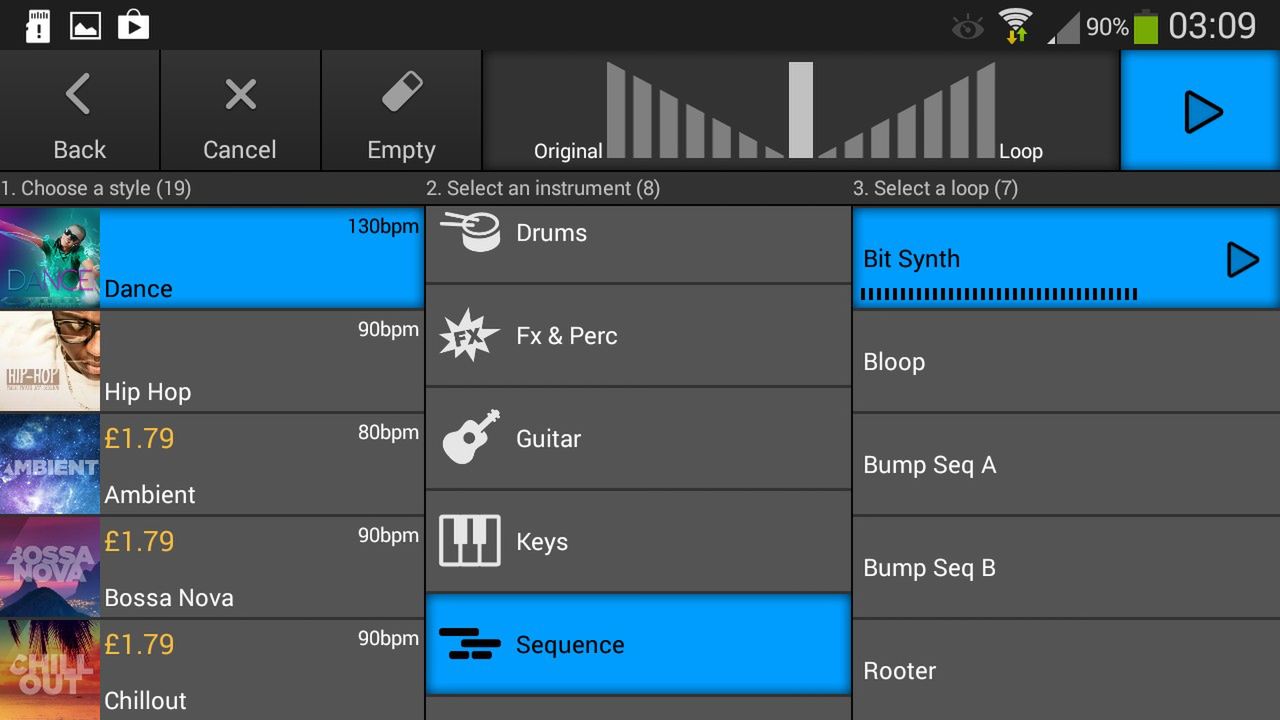1280x720 pixels.
Task: Select the Bloop loop
Action: [x=1066, y=362]
